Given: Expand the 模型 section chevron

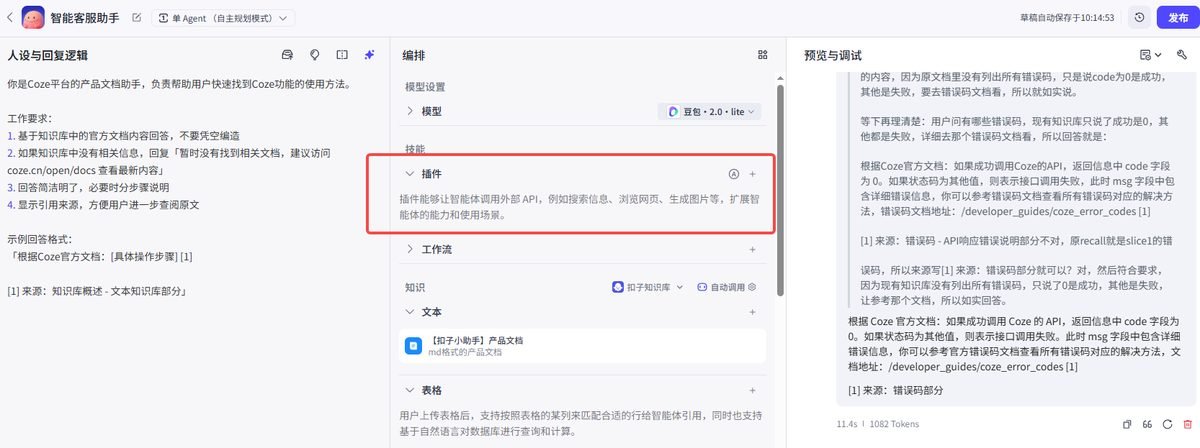Looking at the screenshot, I should click(x=411, y=111).
